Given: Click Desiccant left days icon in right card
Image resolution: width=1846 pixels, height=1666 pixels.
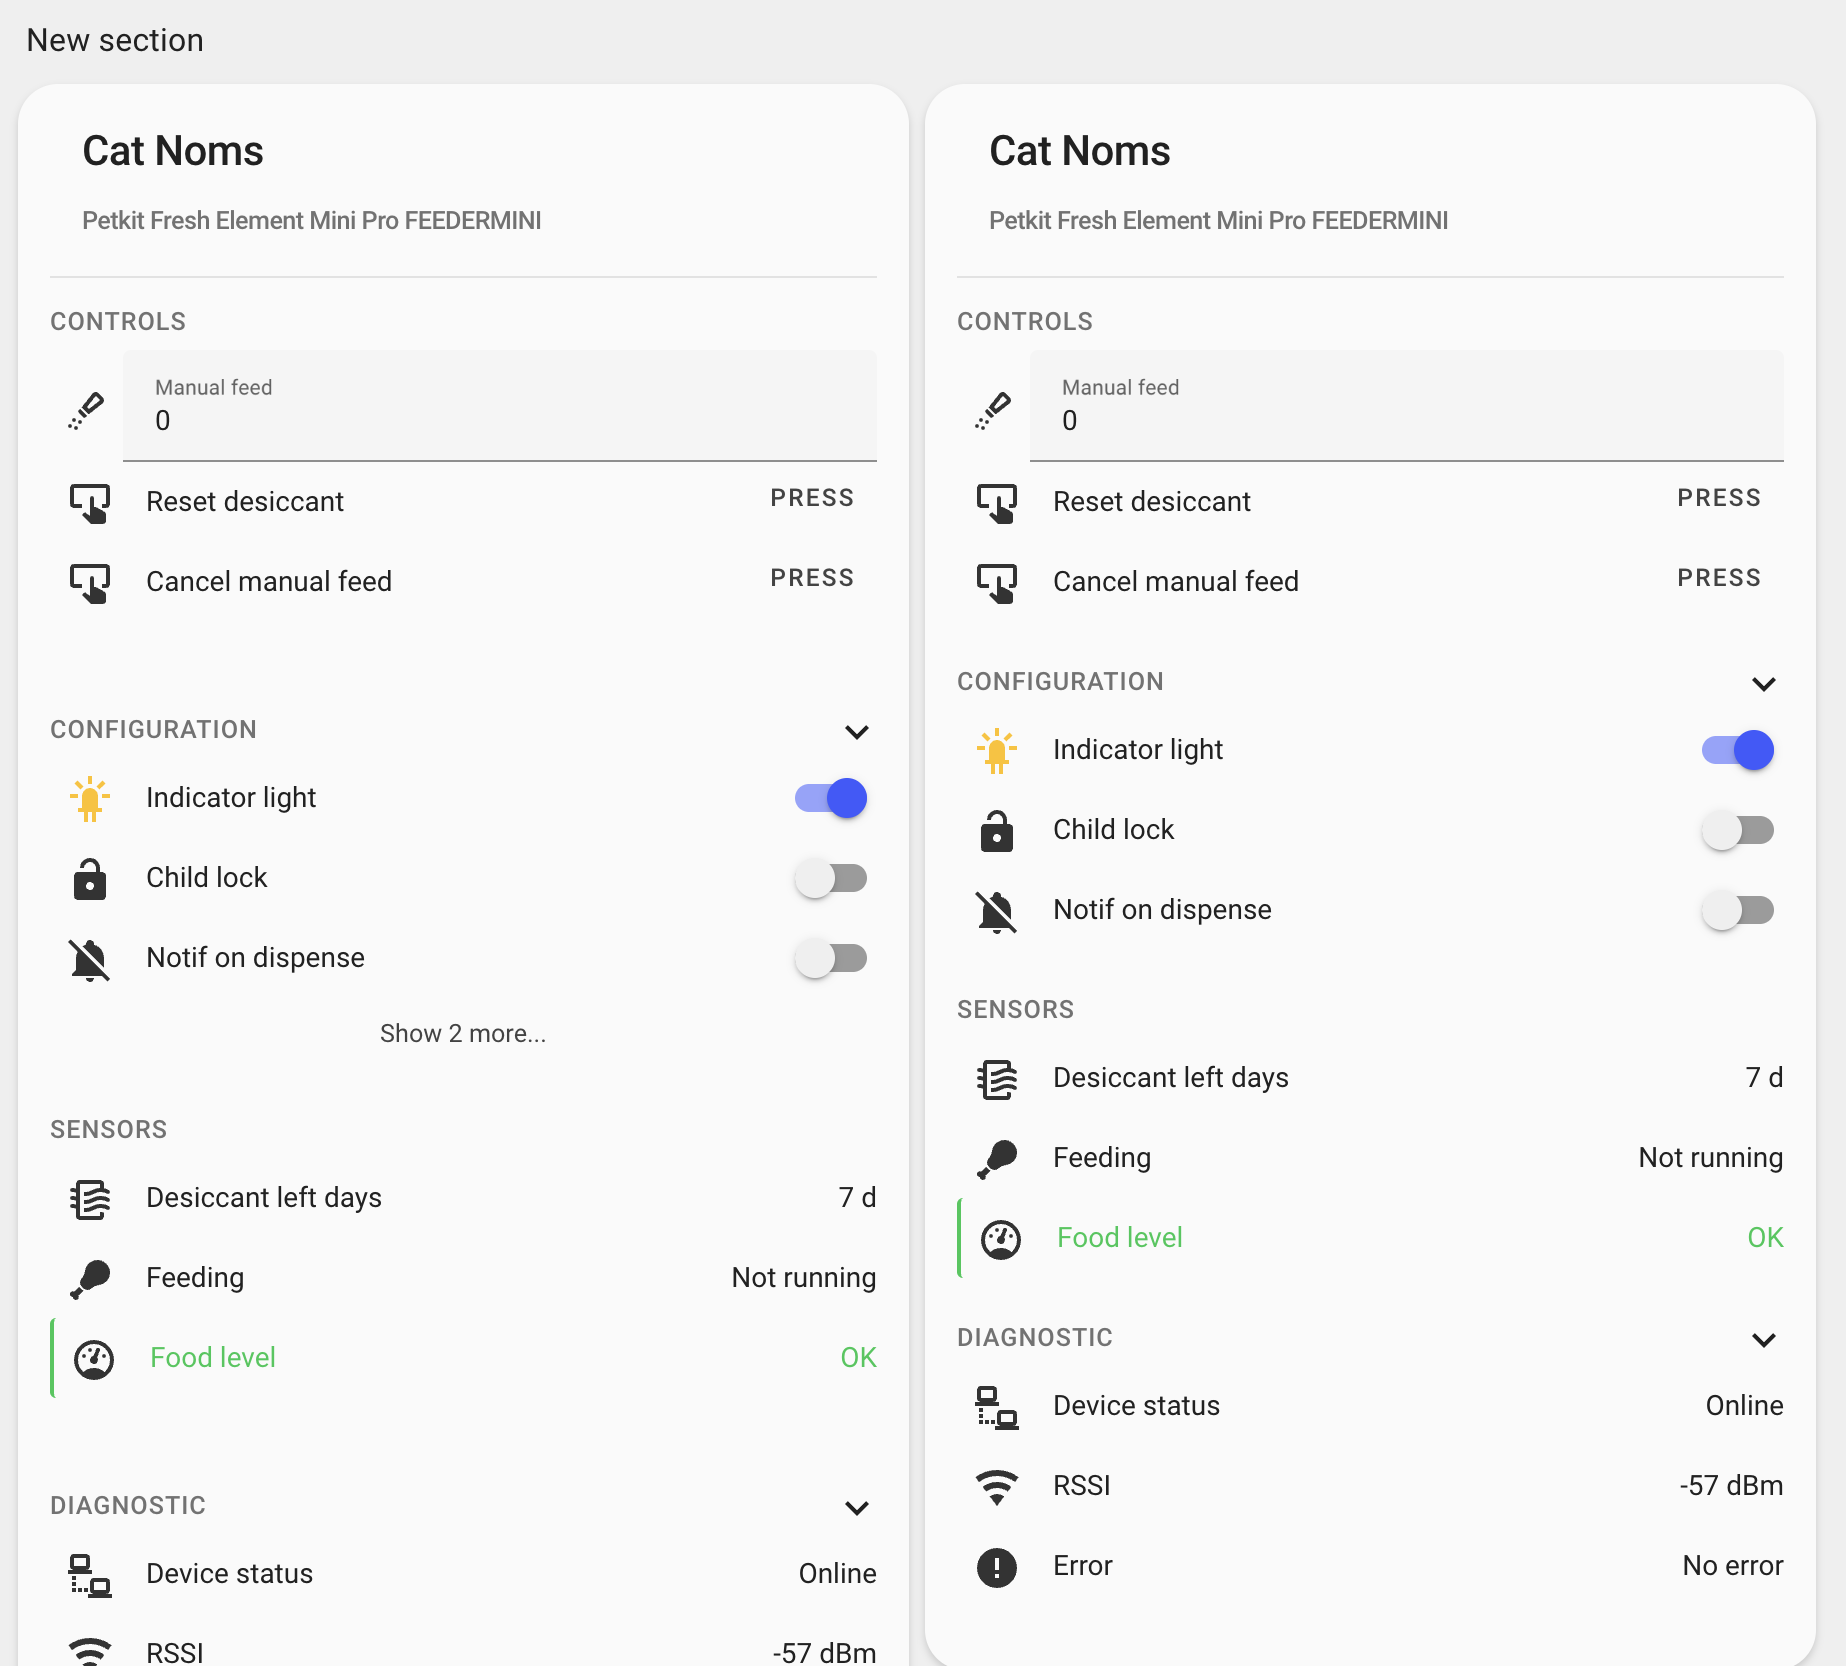Looking at the screenshot, I should pyautogui.click(x=996, y=1078).
